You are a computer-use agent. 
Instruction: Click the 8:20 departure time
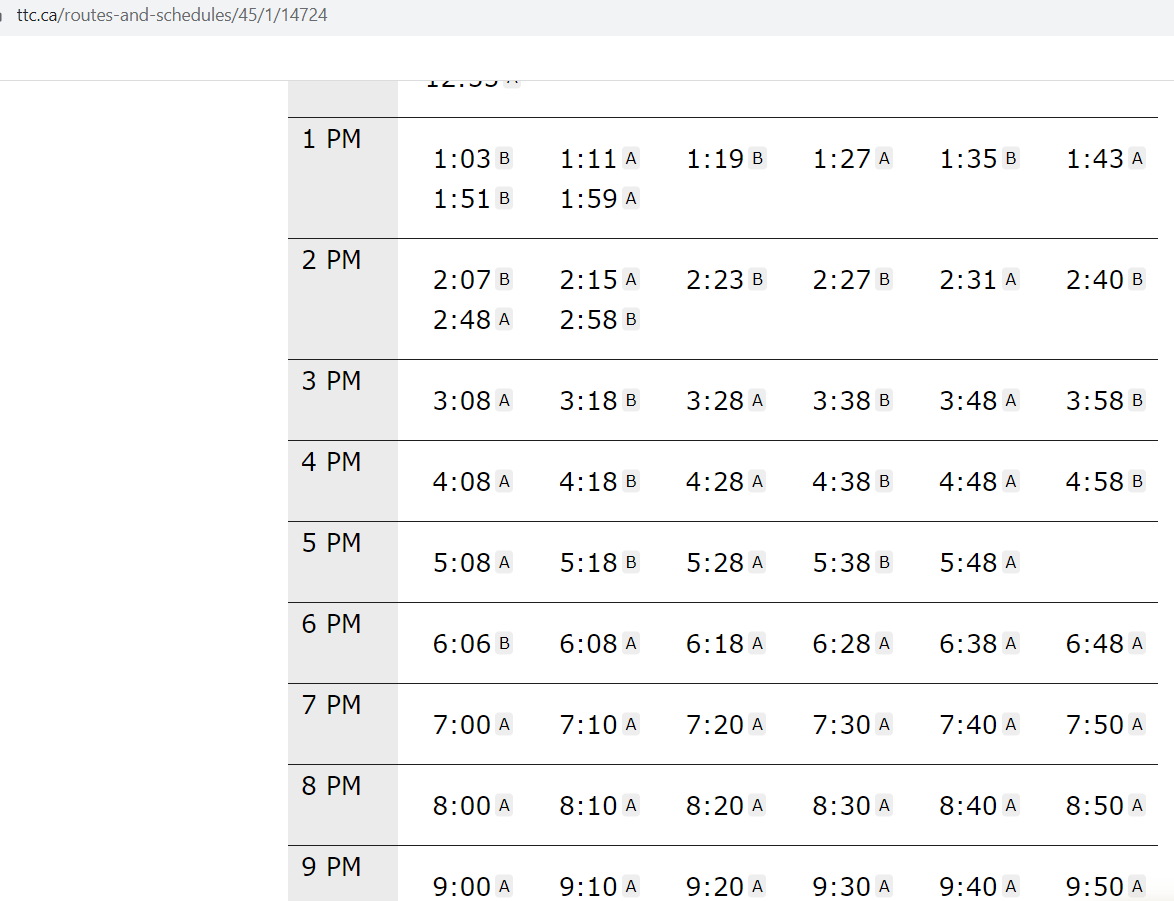coord(715,806)
